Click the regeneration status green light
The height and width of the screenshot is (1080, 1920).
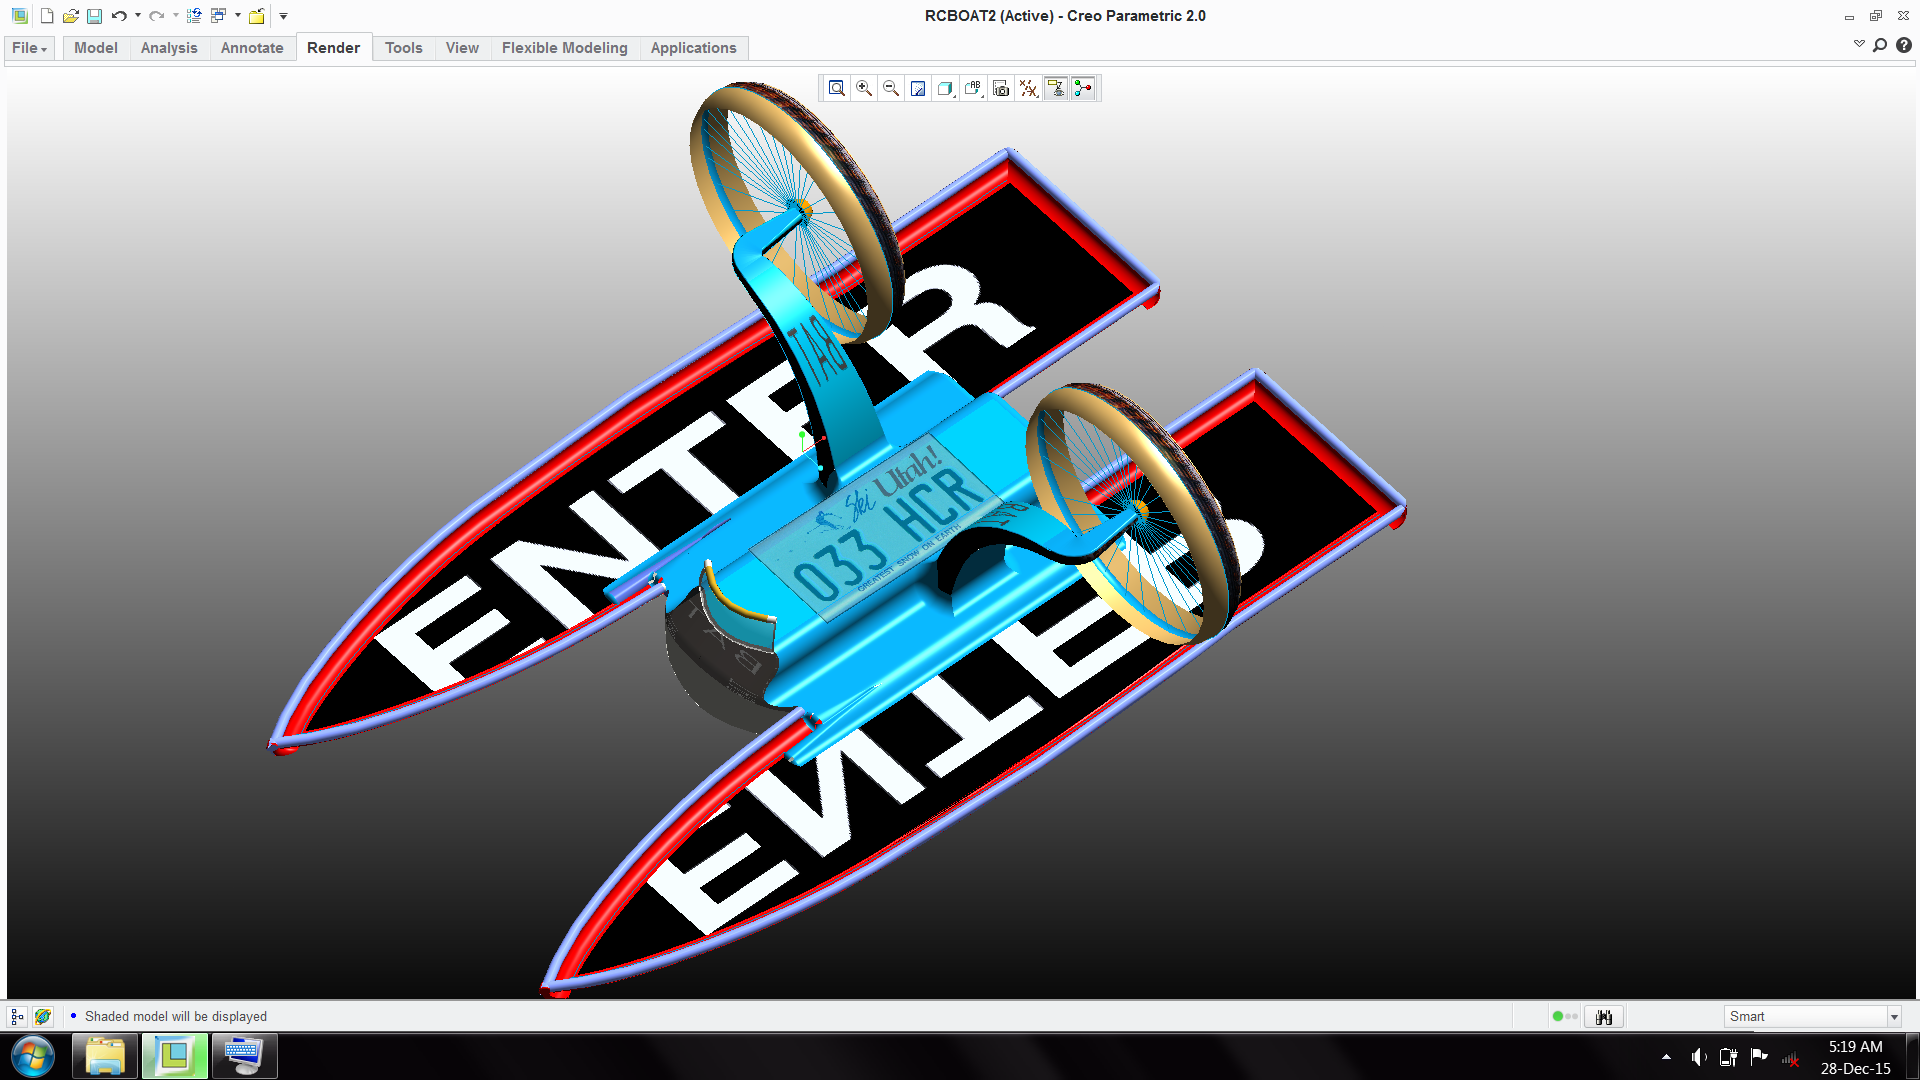tap(1557, 1017)
